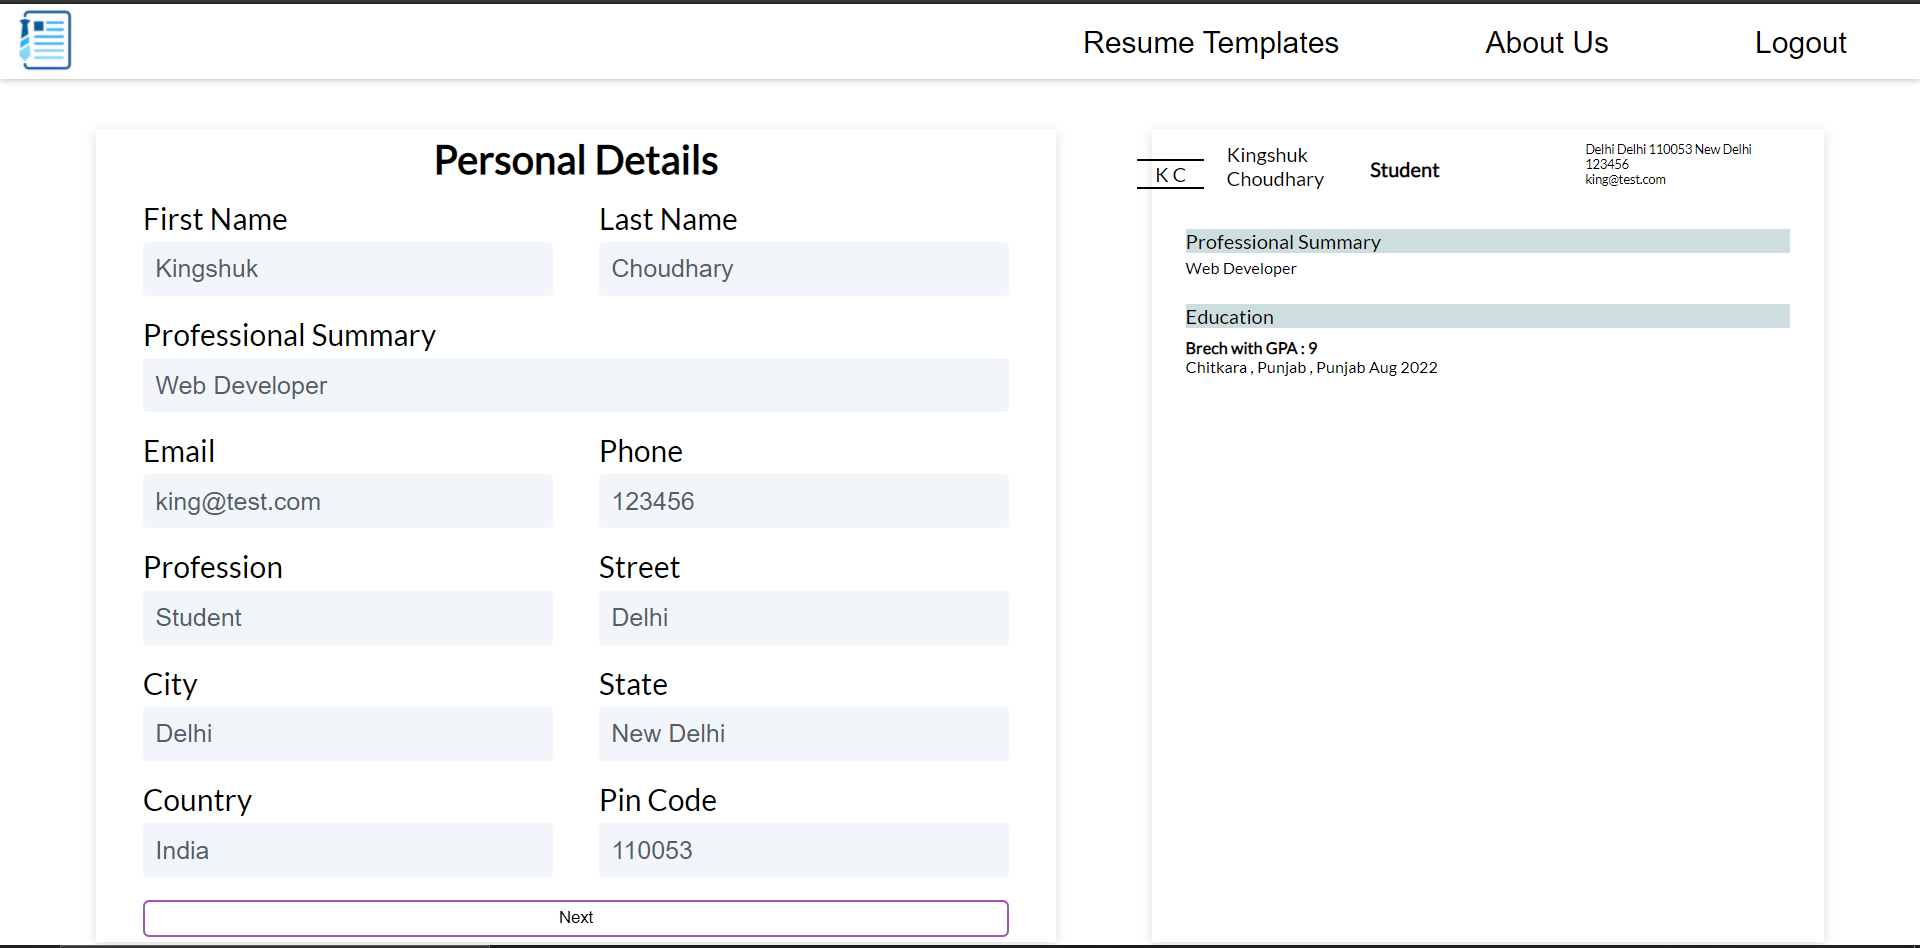
Task: Click the Student title in resume preview
Action: [1404, 170]
